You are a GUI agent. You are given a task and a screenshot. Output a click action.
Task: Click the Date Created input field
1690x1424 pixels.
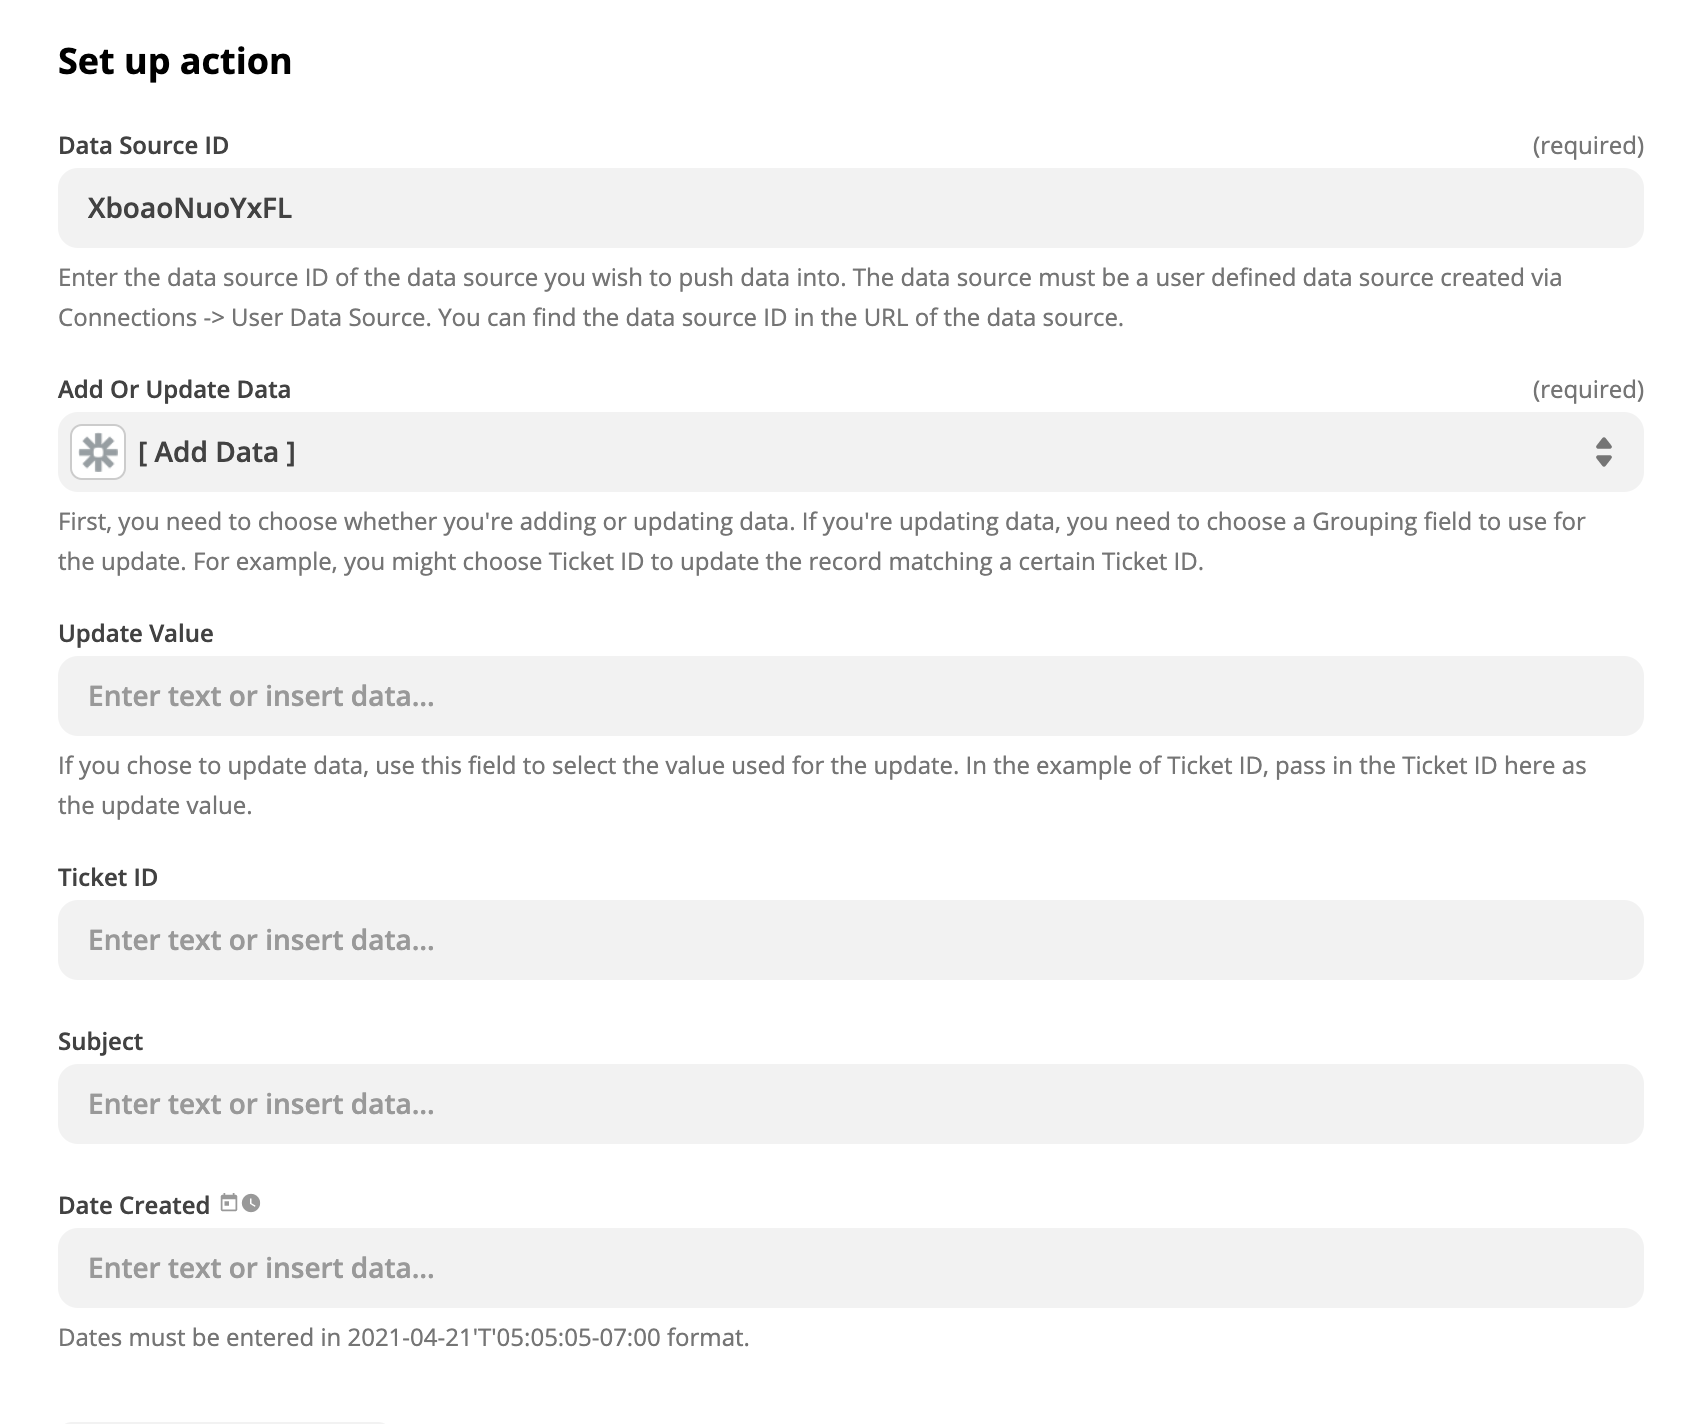coord(850,1268)
